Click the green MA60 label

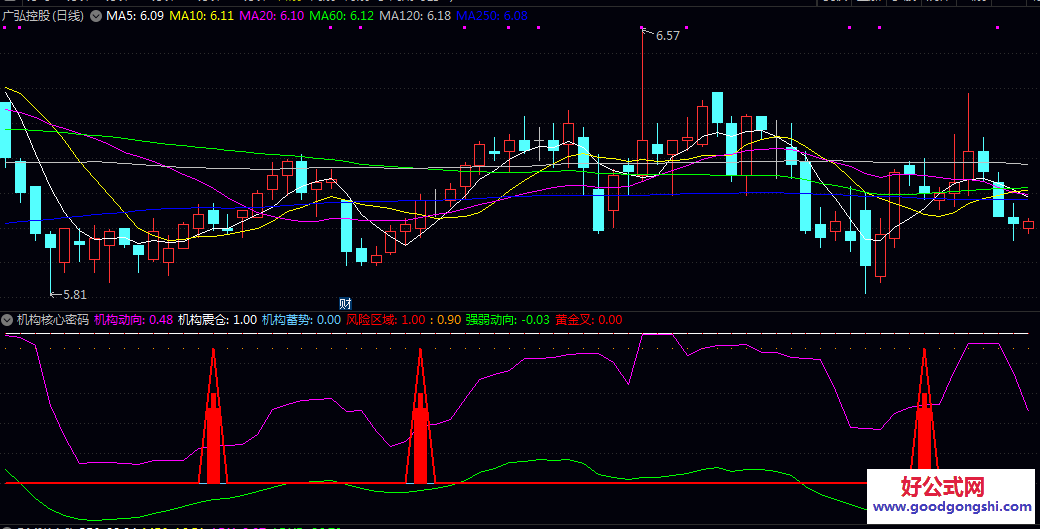[x=342, y=16]
